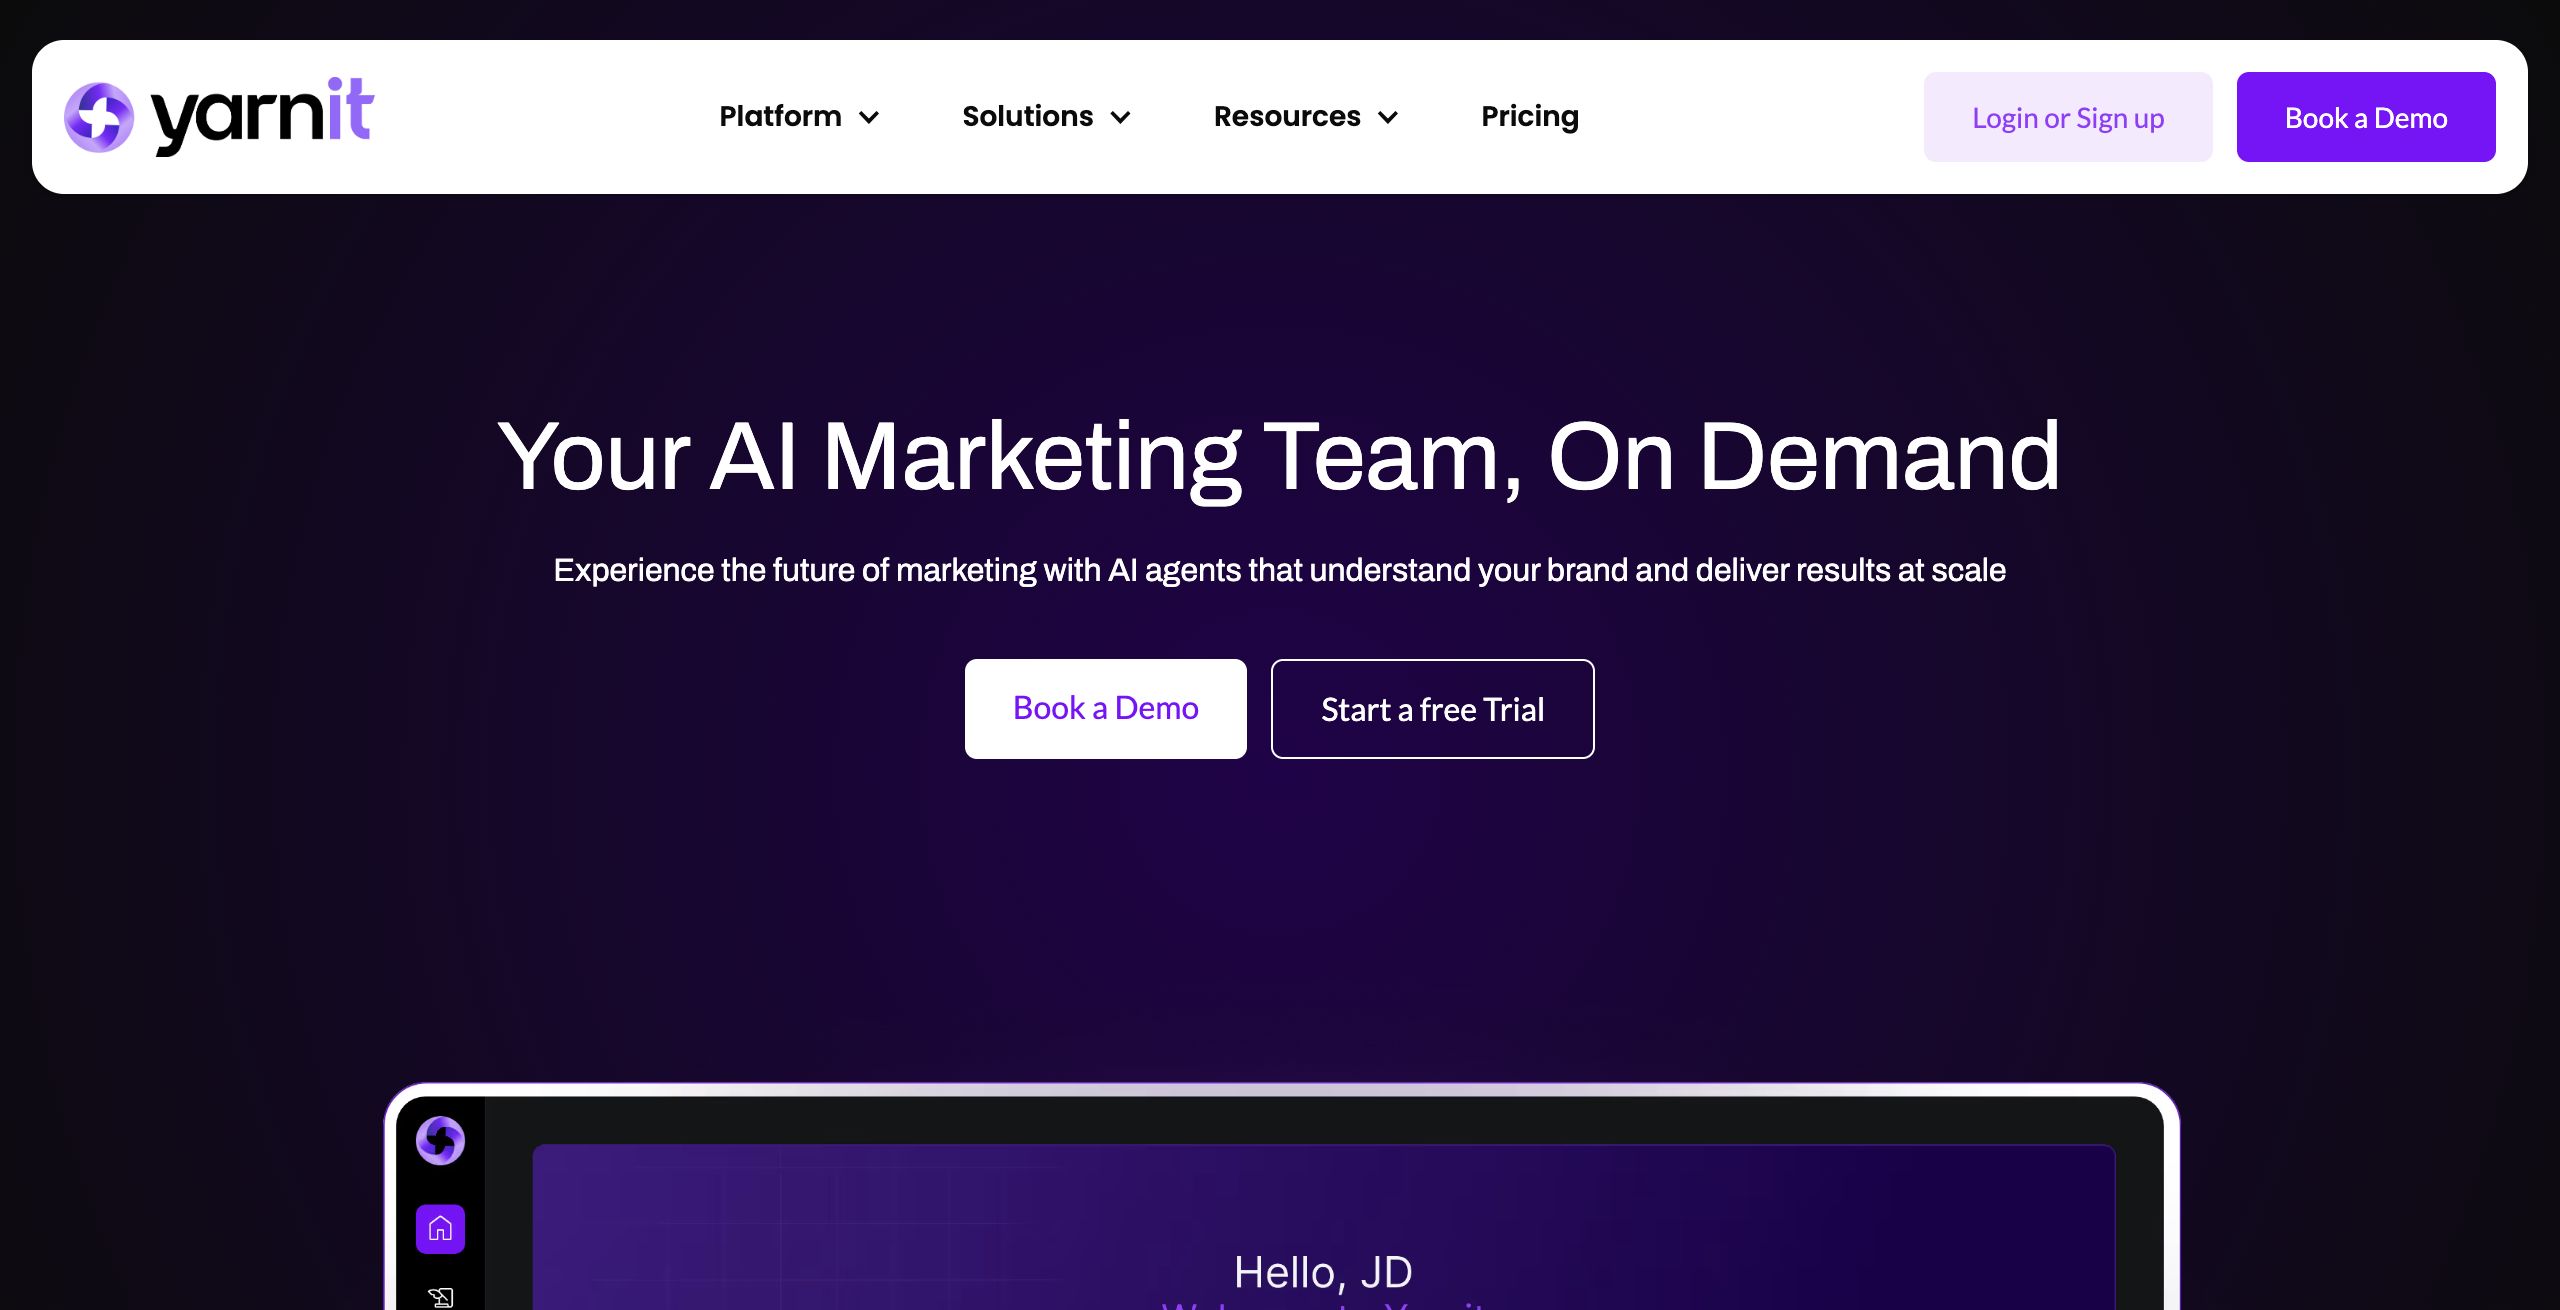This screenshot has width=2560, height=1310.
Task: Expand the chevron next to Solutions
Action: tap(1121, 118)
